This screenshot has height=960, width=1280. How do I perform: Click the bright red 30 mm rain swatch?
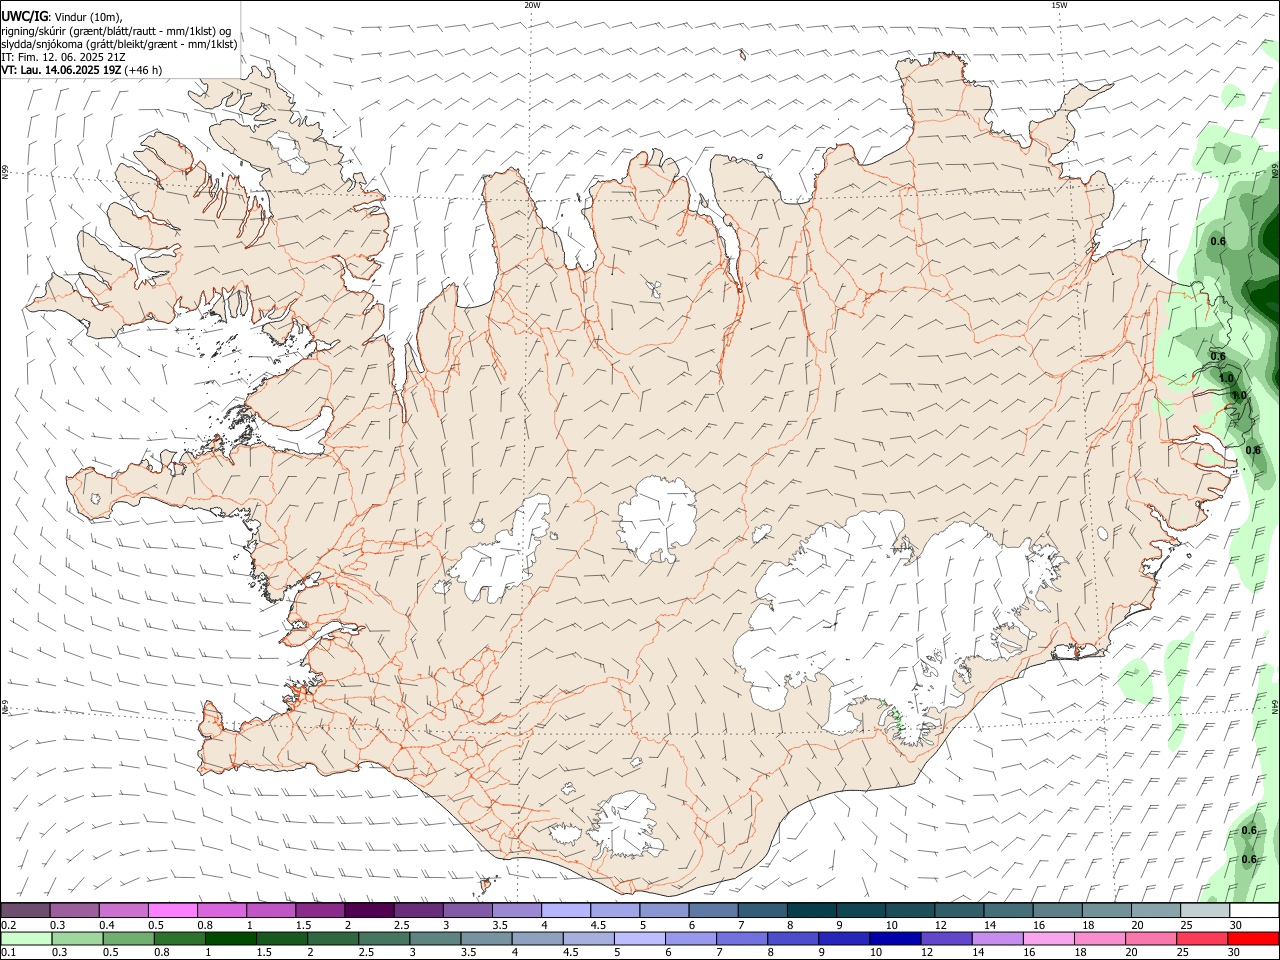coord(1252,938)
